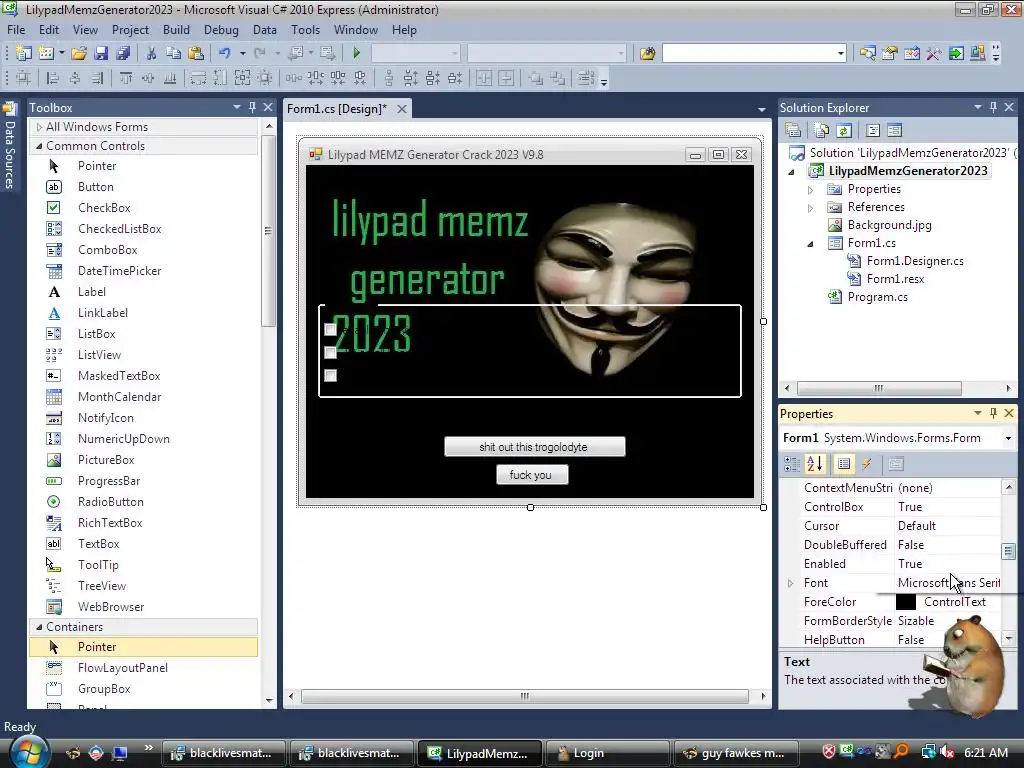Click Show All Files in Solution Explorer
1024x768 pixels.
point(822,131)
